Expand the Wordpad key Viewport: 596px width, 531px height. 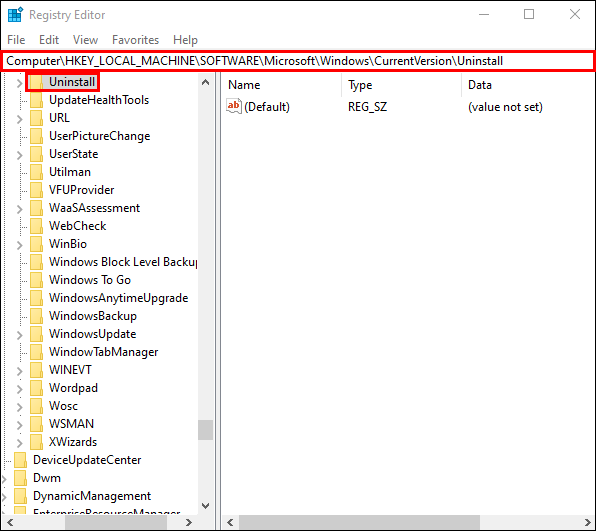coord(19,389)
